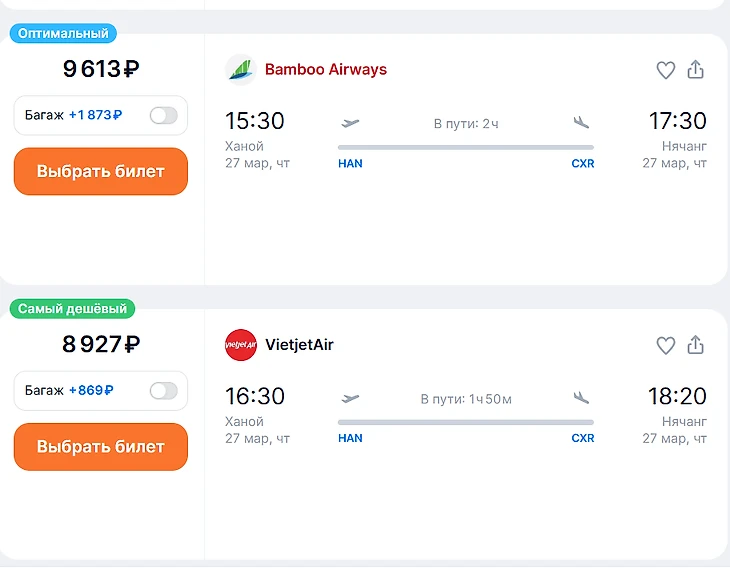Click HAN airport code on Bamboo flight
The width and height of the screenshot is (730, 571).
click(350, 163)
